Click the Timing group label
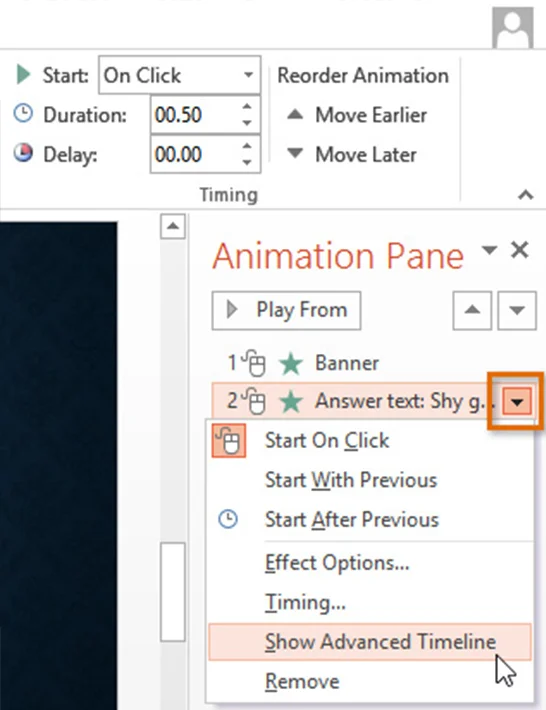The image size is (546, 710). pyautogui.click(x=229, y=195)
